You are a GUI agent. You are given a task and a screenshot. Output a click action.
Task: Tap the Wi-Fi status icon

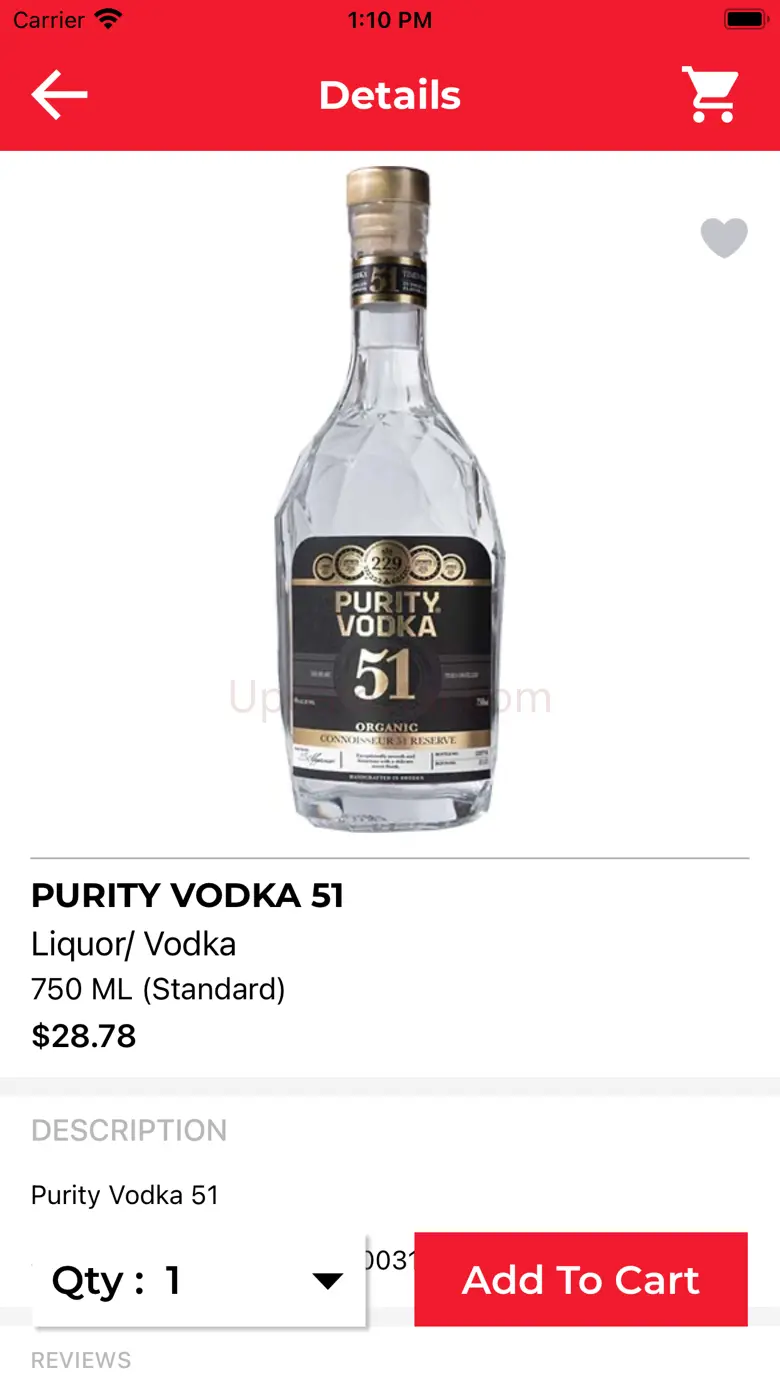tap(107, 19)
